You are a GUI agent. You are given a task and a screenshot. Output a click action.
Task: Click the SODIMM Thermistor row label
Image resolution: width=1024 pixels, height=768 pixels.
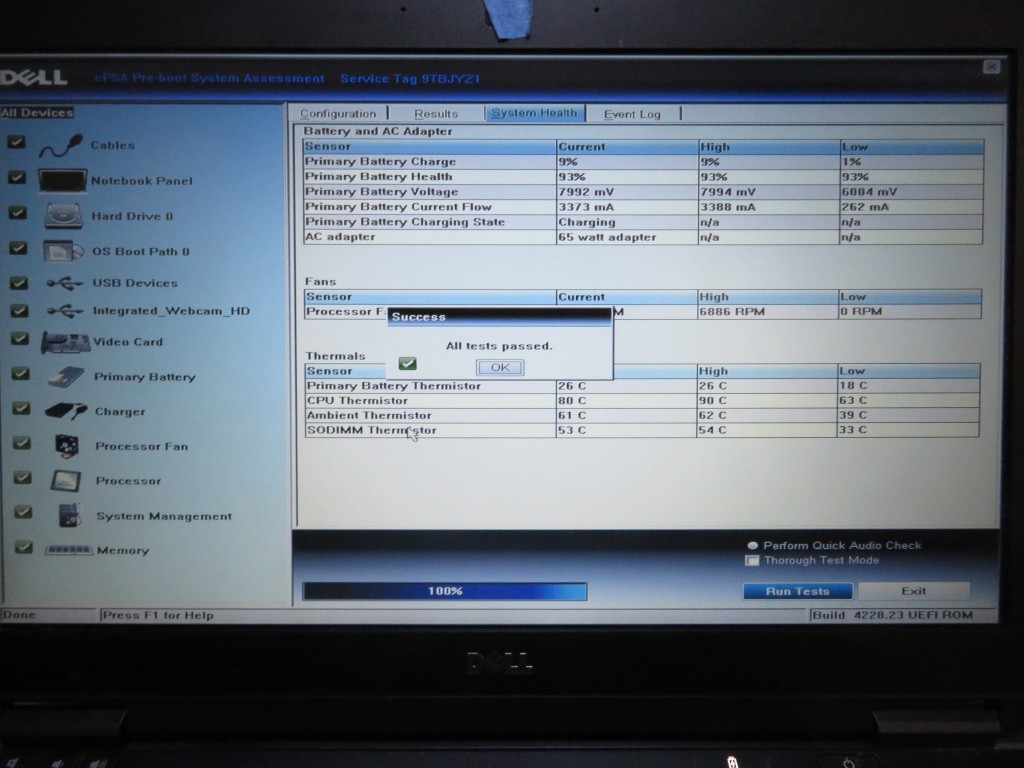pyautogui.click(x=372, y=430)
